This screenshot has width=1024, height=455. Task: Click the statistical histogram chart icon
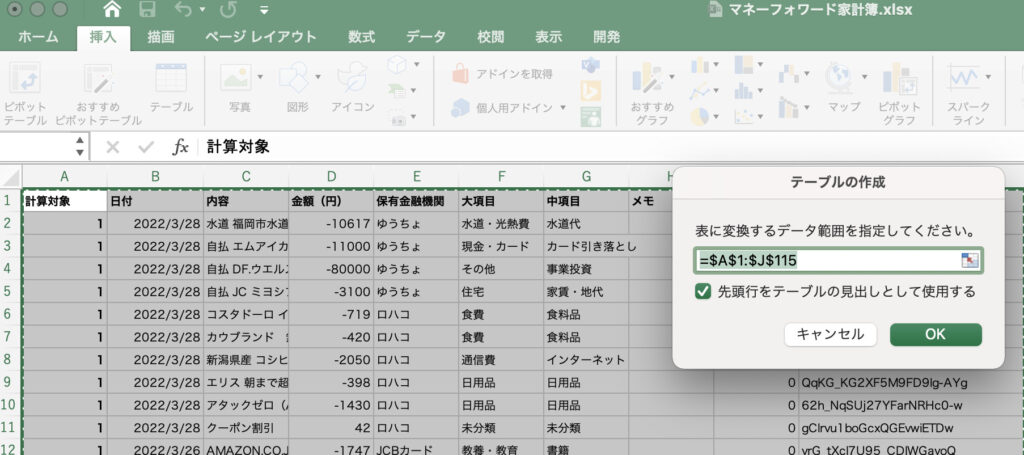click(744, 91)
